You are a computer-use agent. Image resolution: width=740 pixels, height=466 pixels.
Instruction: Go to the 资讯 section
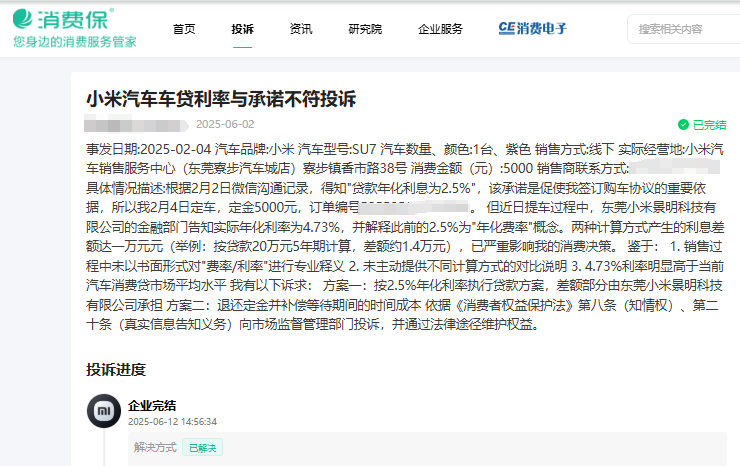[301, 29]
